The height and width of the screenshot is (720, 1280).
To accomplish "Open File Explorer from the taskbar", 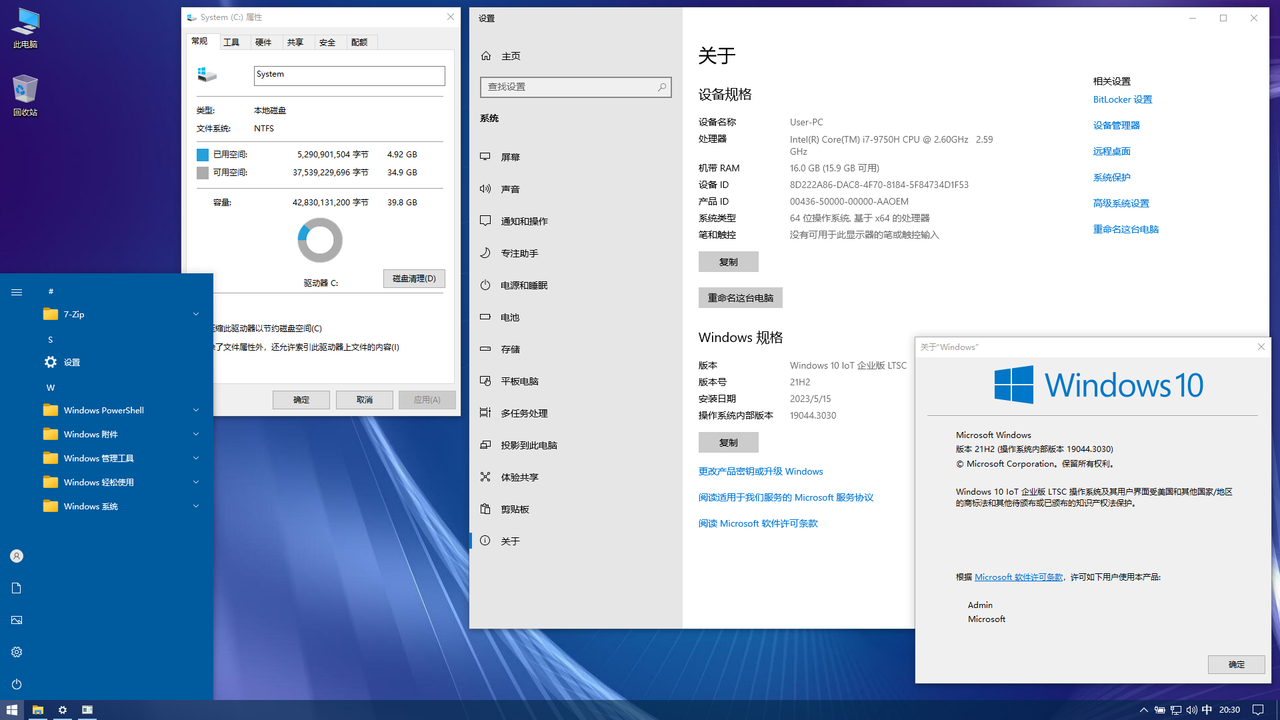I will (x=38, y=710).
